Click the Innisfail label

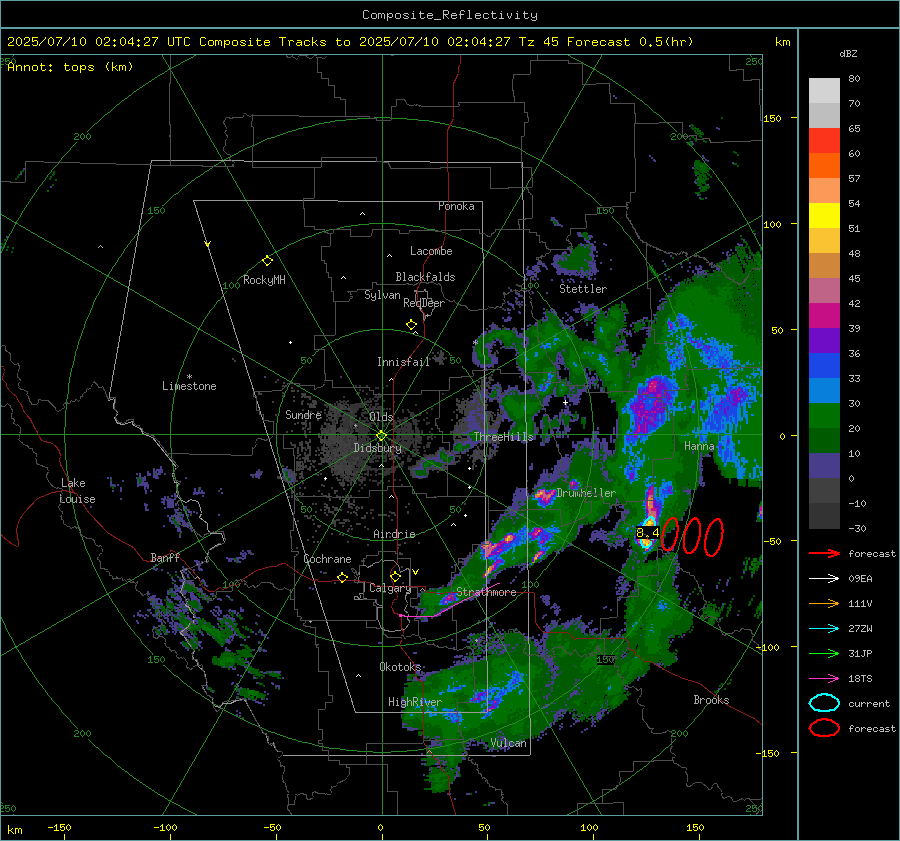tap(403, 362)
